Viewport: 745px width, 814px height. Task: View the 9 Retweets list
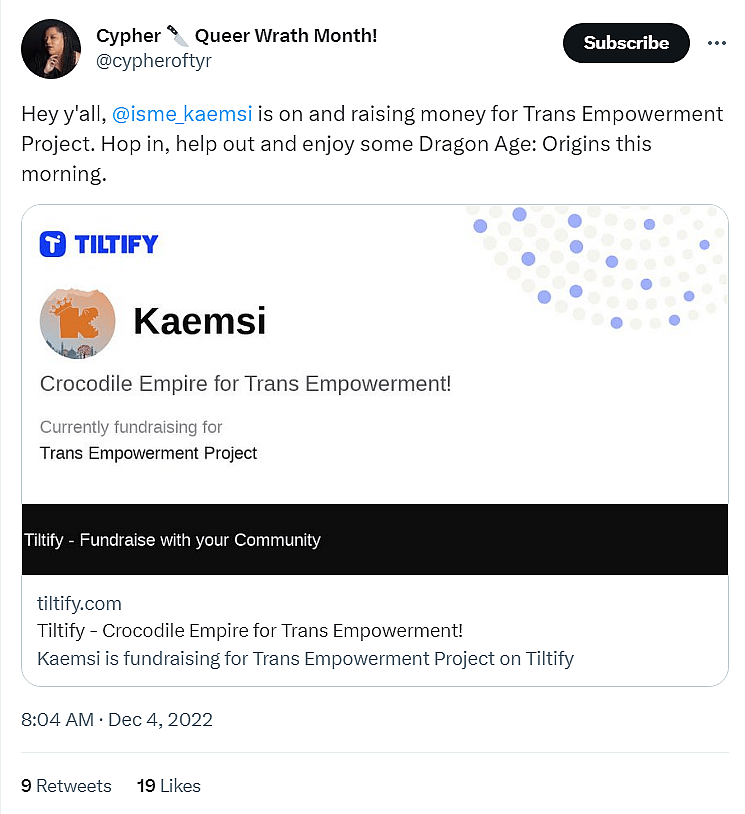(x=66, y=785)
